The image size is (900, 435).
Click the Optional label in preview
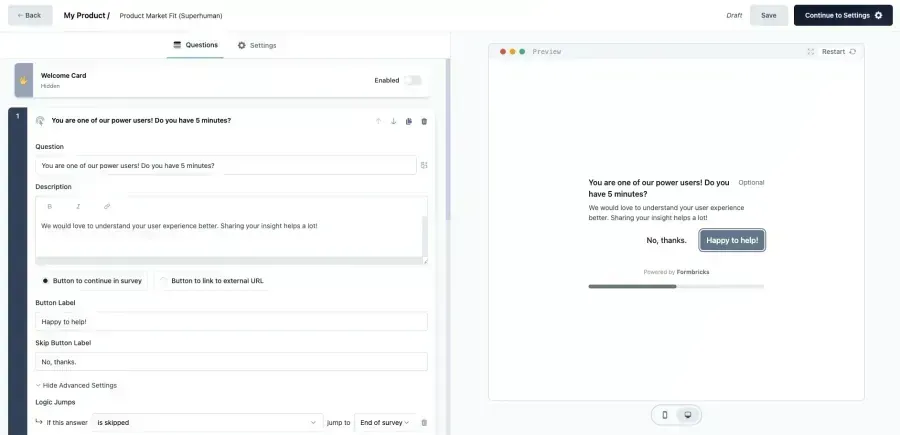tap(751, 182)
